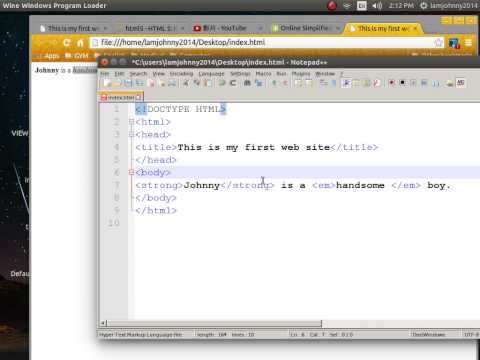Click the Paste toolbar icon
480x360 pixels.
pyautogui.click(x=207, y=83)
